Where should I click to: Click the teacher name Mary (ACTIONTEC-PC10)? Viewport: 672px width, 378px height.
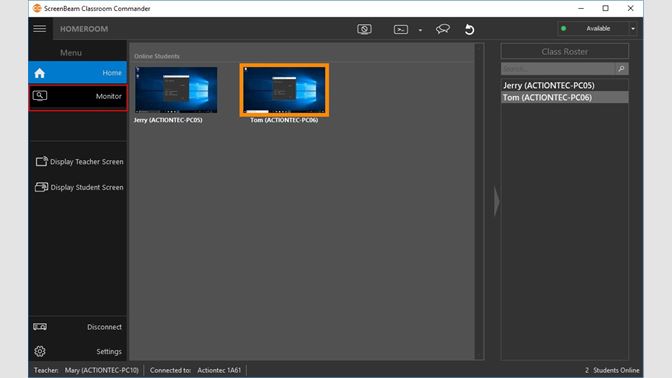pyautogui.click(x=102, y=370)
